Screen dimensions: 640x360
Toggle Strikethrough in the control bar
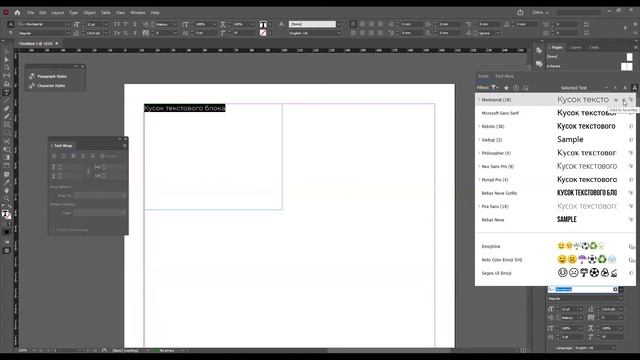[x=135, y=33]
